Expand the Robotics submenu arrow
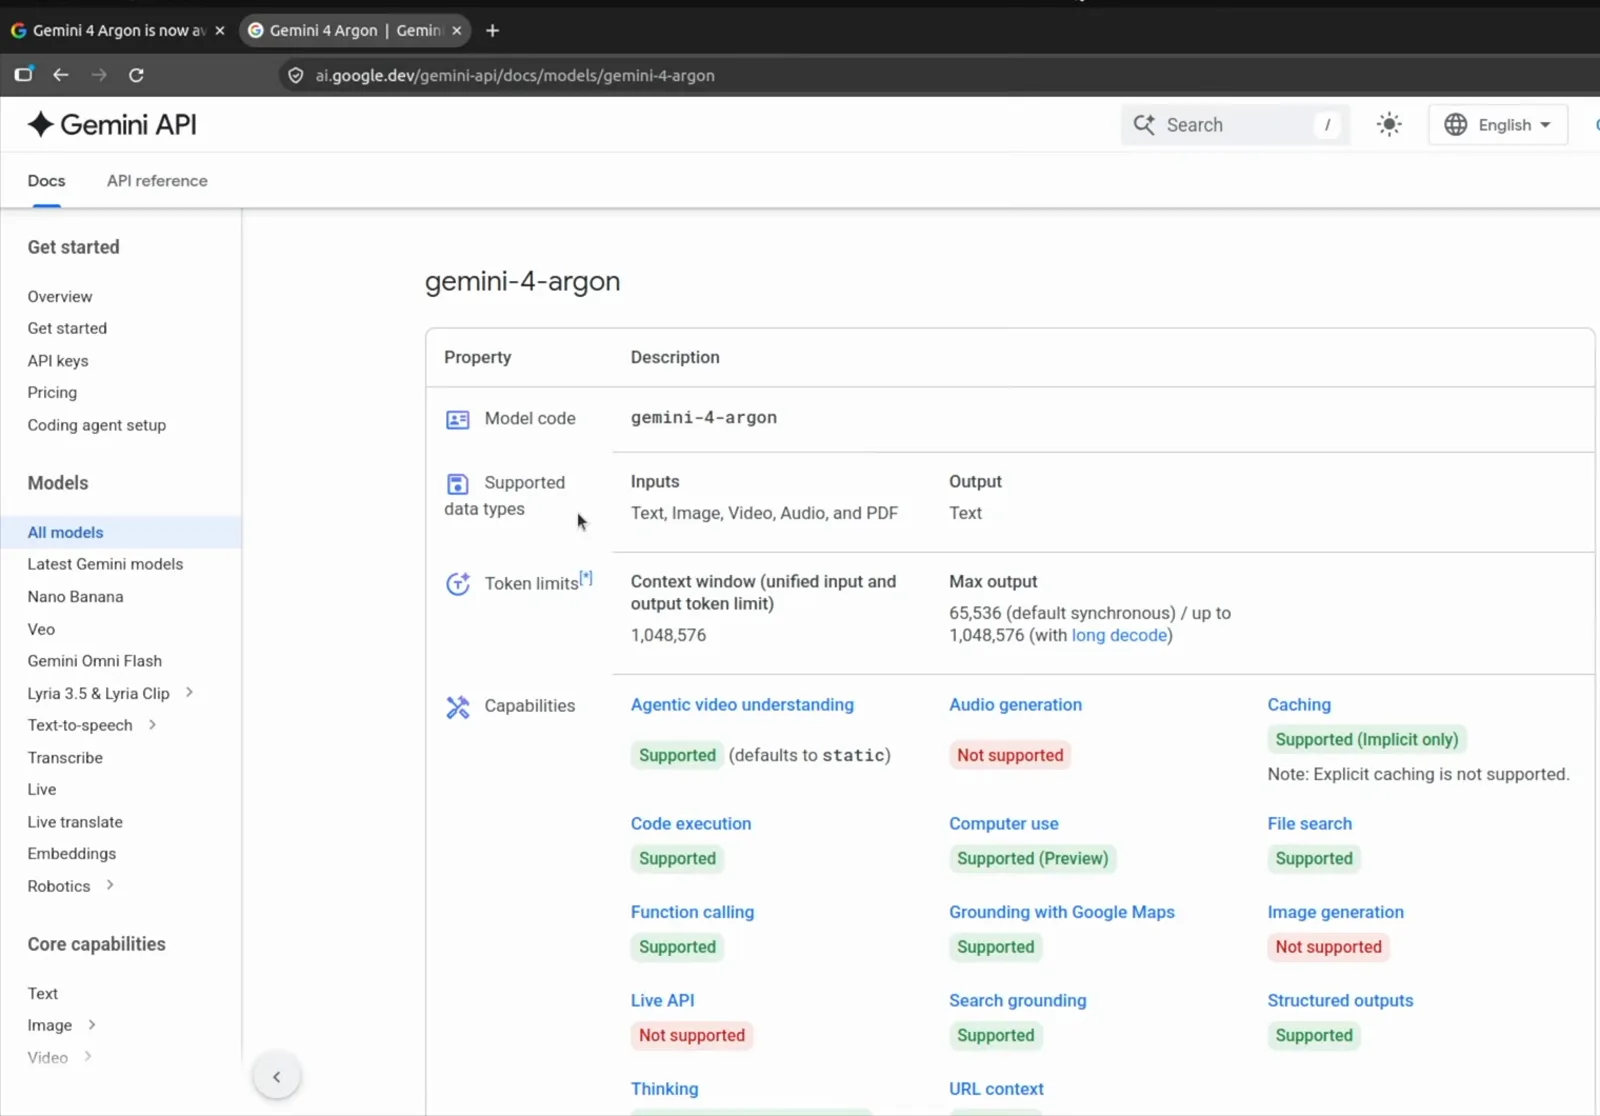 (x=110, y=885)
